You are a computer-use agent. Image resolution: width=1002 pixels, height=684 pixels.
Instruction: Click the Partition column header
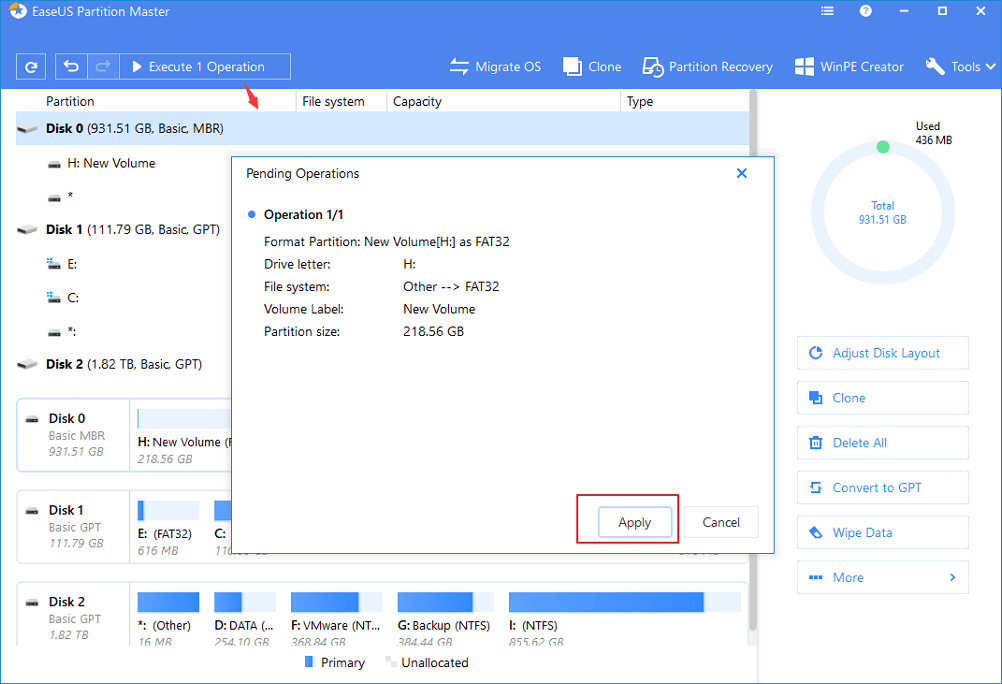[x=70, y=101]
